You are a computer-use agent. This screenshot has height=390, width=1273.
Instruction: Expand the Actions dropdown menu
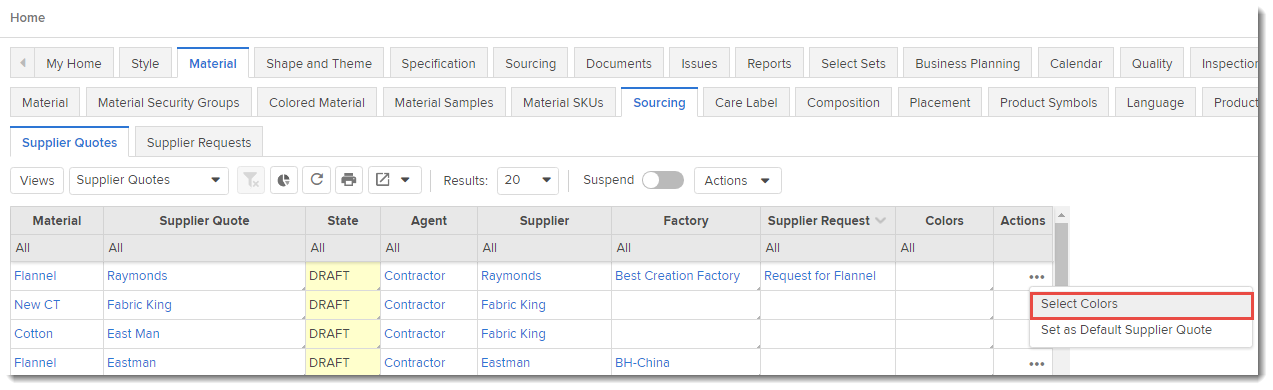coord(738,181)
